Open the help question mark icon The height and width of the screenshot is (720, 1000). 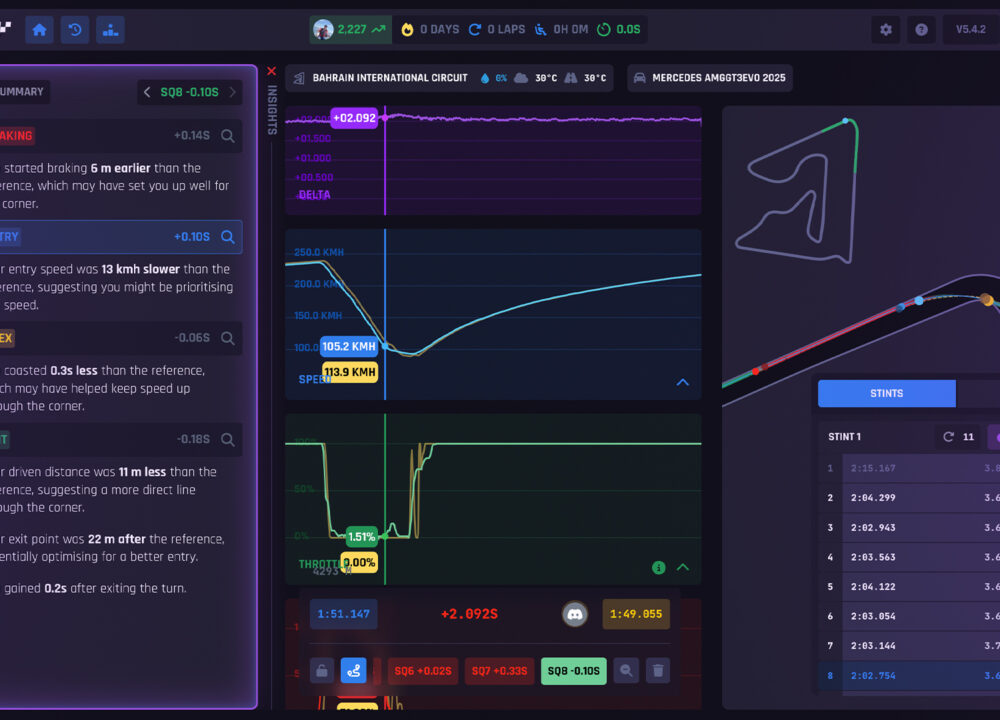pos(921,29)
